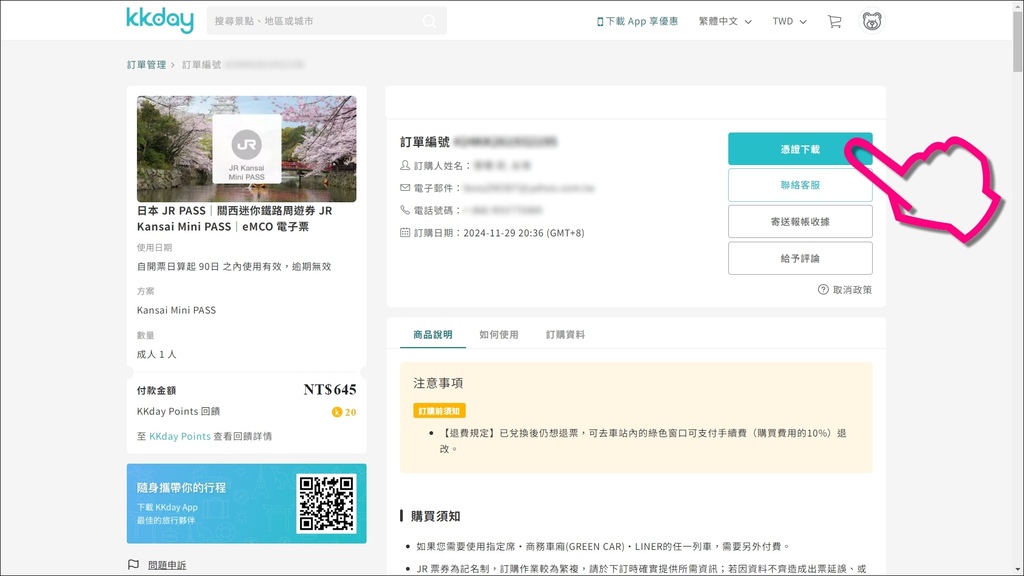The image size is (1024, 576).
Task: Click the product title 日本 JR PASS
Action: 234,219
